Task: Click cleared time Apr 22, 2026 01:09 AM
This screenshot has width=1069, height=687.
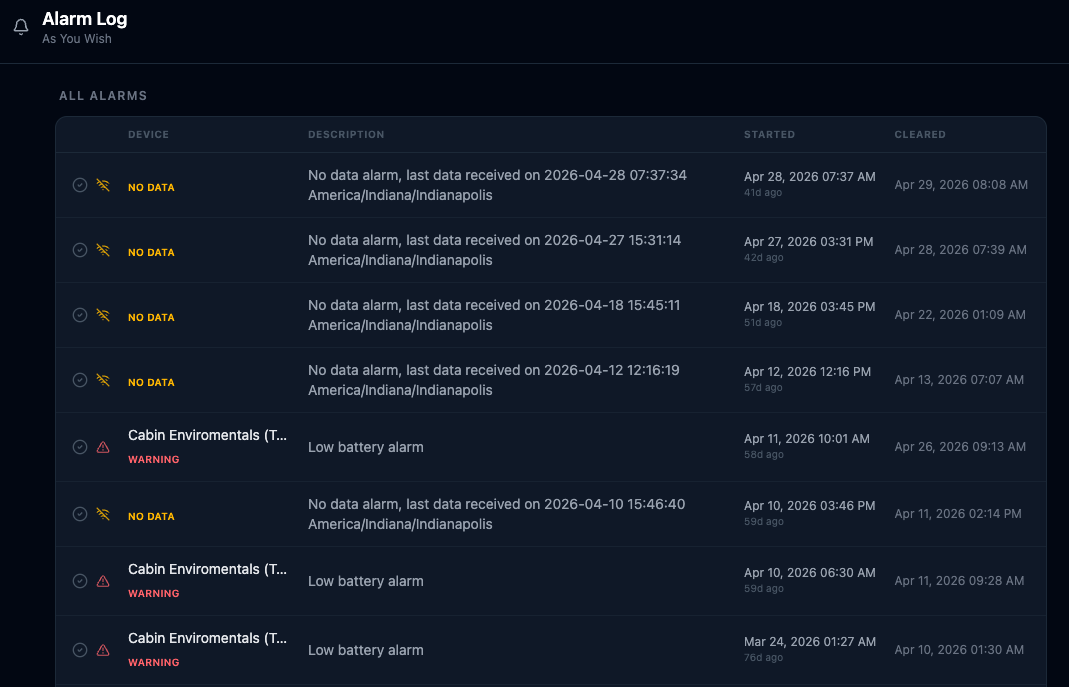Action: click(960, 315)
